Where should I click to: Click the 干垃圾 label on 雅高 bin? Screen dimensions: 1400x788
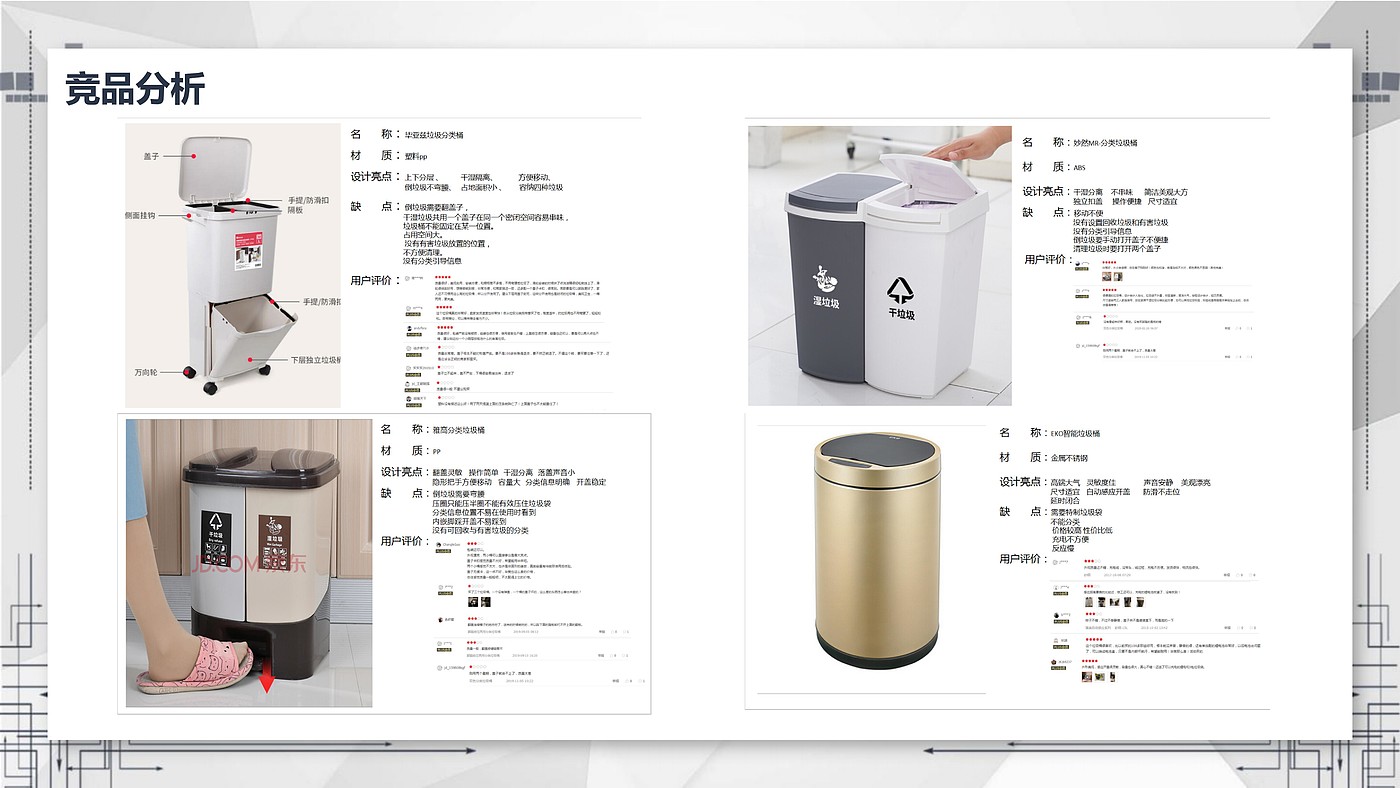point(217,537)
